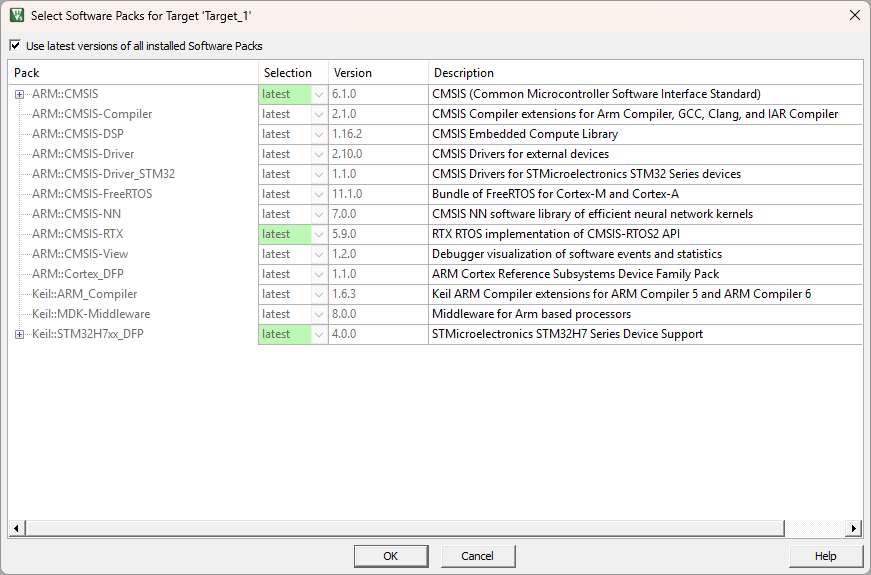The width and height of the screenshot is (871, 575).
Task: Click 'Debugger visualization of software events' description
Action: point(577,254)
